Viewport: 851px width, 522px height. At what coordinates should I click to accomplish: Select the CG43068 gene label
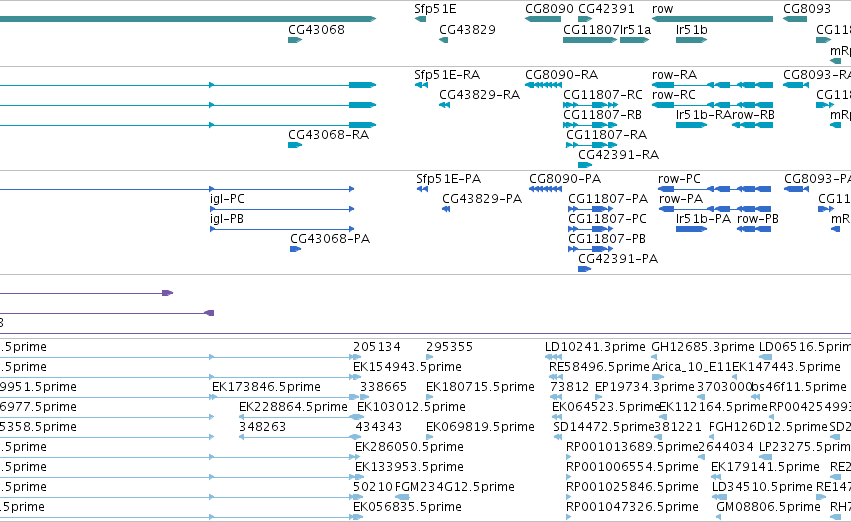click(316, 30)
